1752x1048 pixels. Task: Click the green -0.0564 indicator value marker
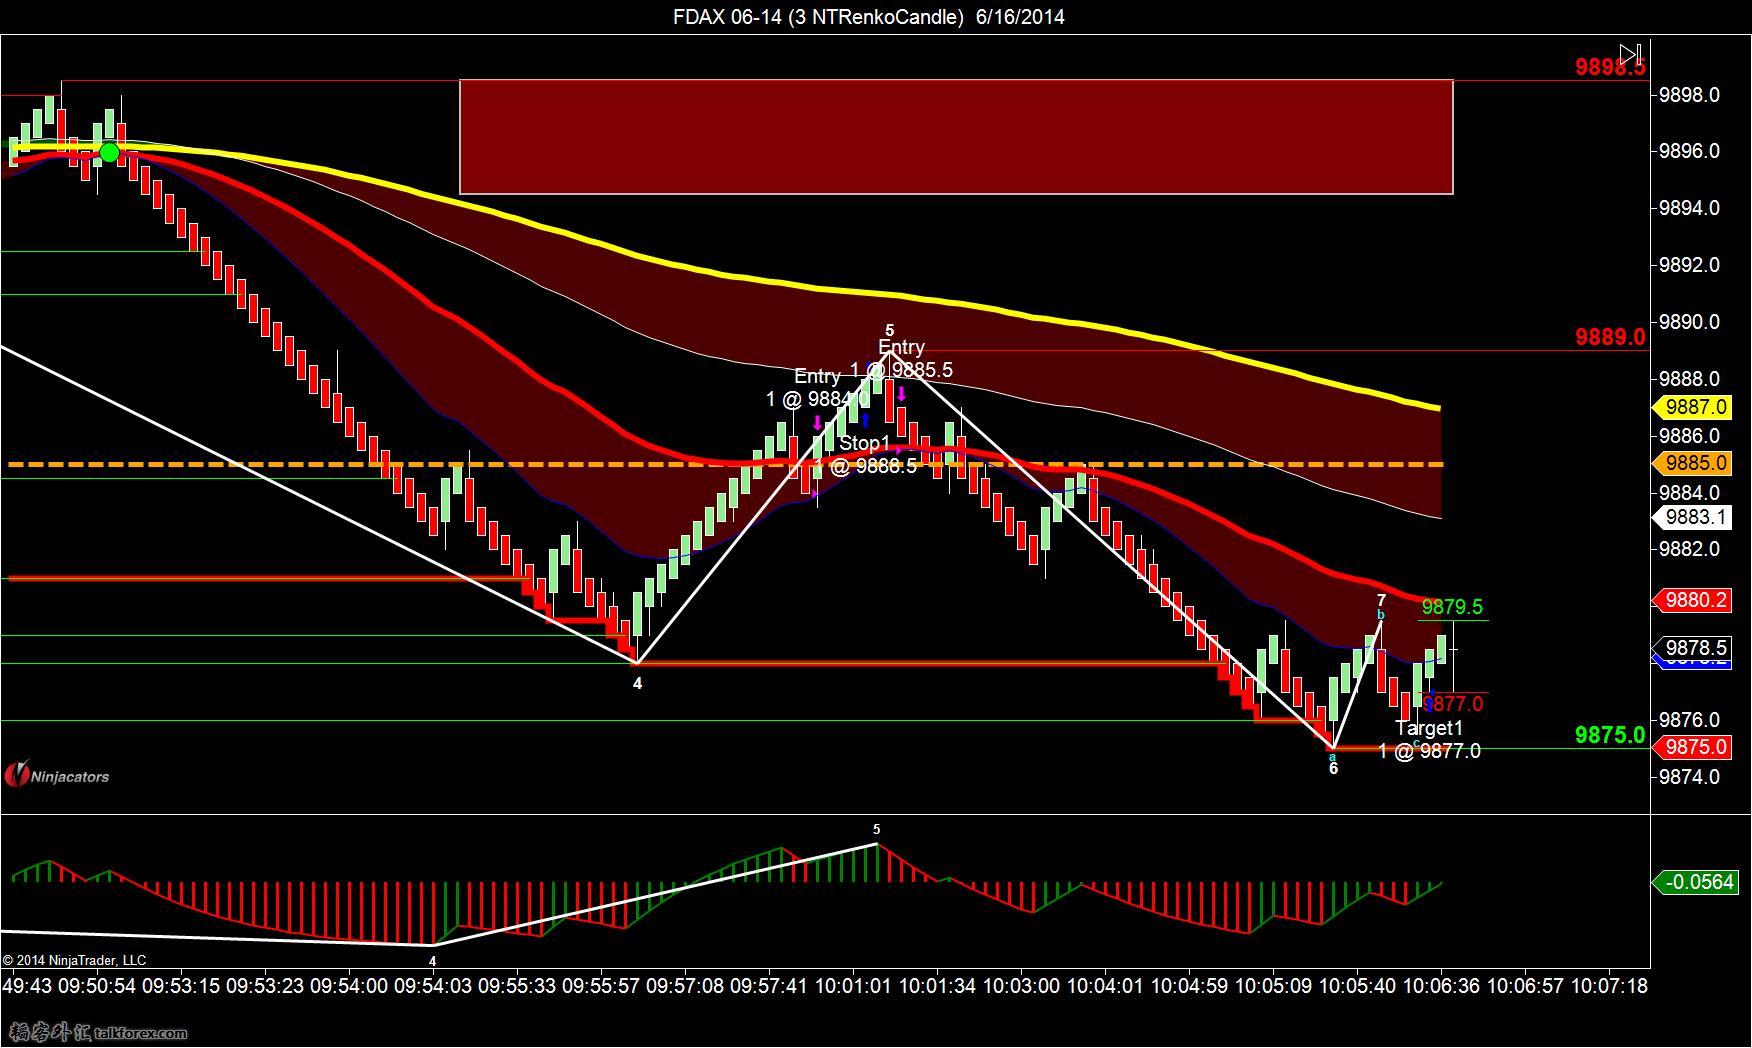tap(1696, 882)
